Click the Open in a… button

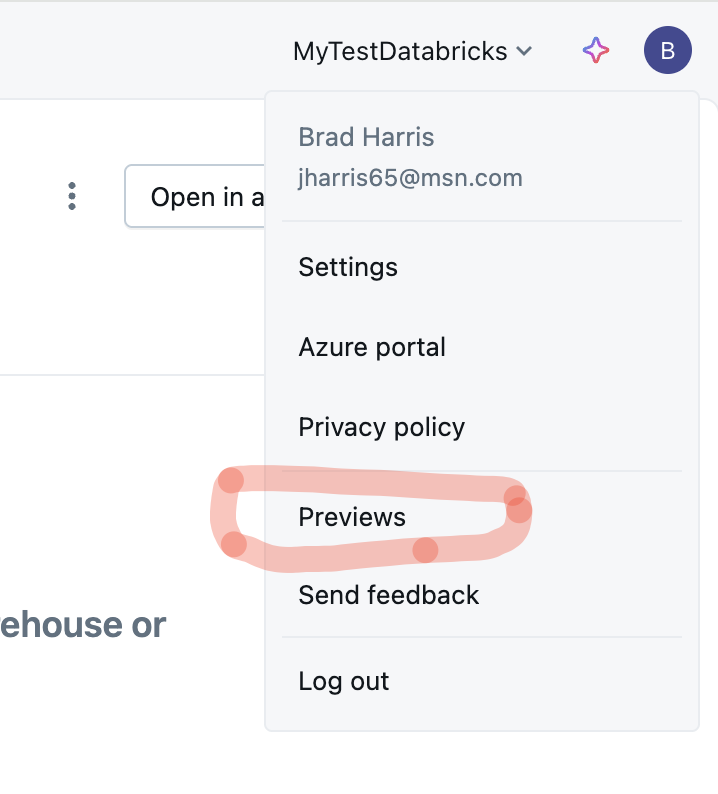(195, 196)
